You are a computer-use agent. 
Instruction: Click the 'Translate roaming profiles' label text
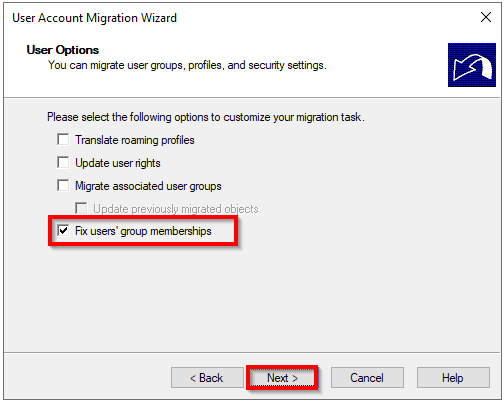(x=135, y=140)
